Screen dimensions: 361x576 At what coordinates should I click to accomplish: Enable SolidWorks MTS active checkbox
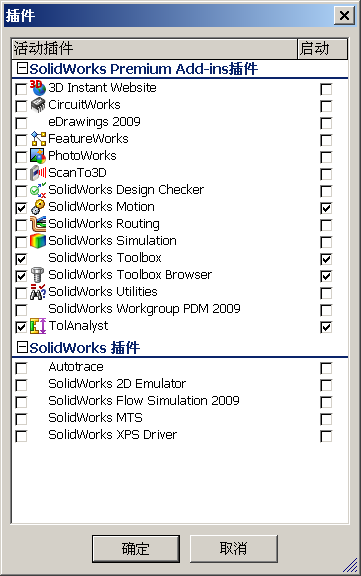[21, 419]
